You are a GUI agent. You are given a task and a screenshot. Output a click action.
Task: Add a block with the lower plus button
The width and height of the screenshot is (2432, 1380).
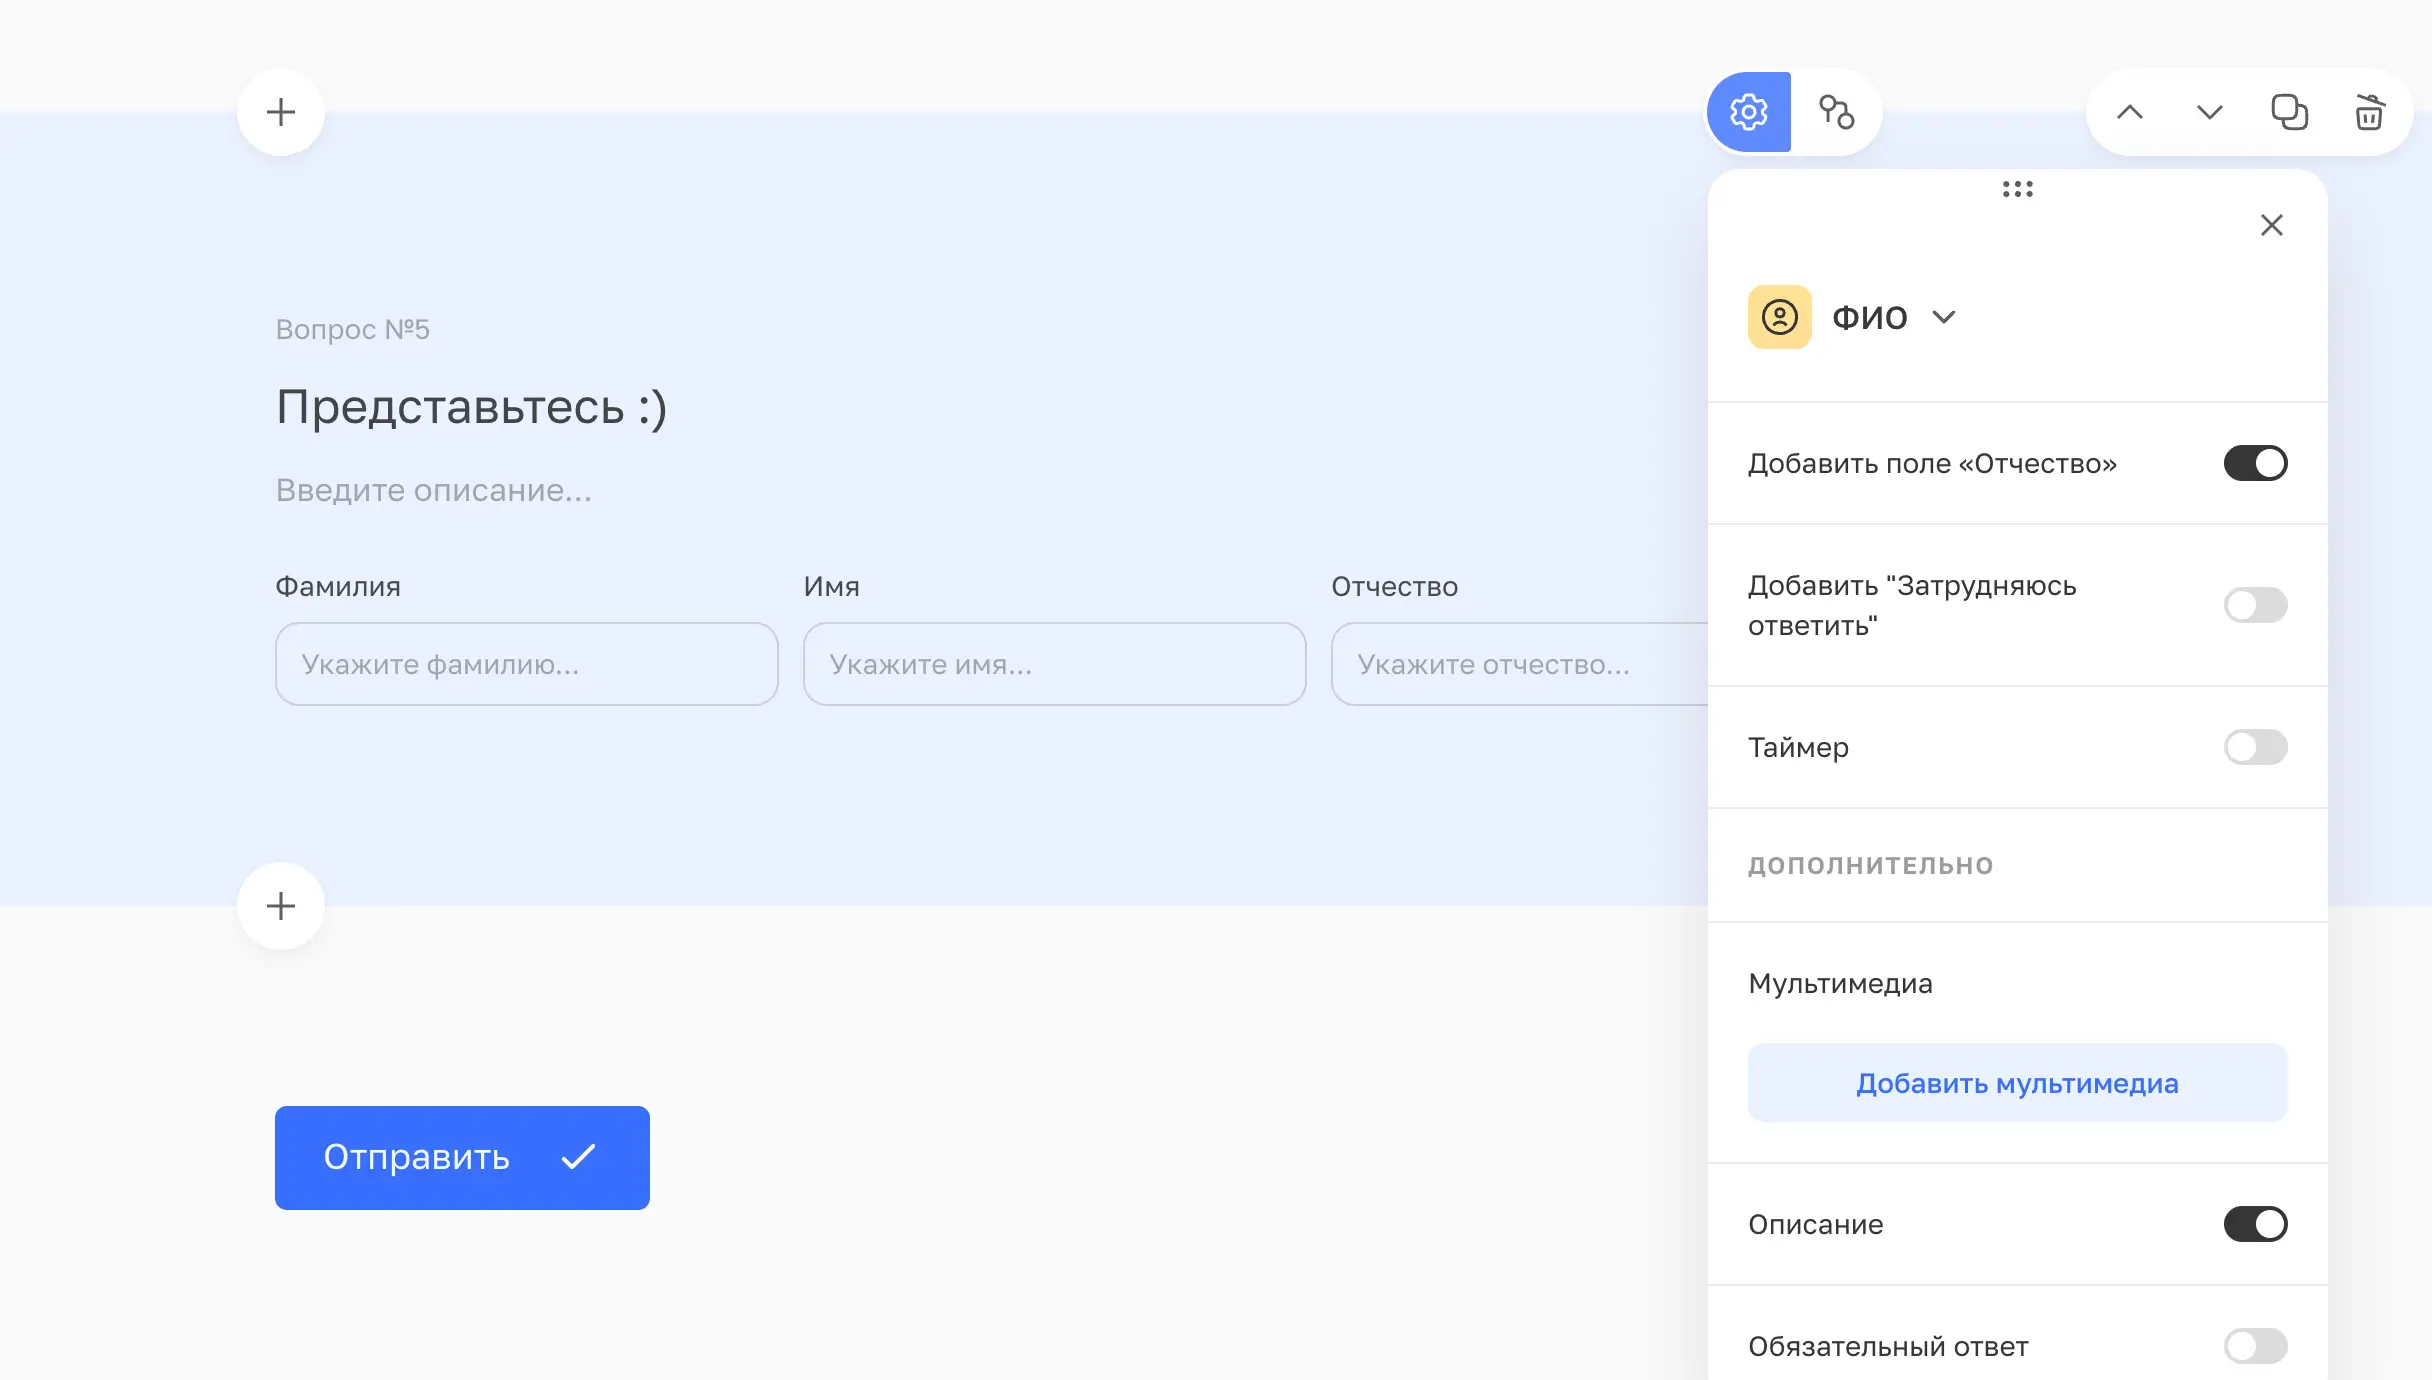(x=281, y=906)
